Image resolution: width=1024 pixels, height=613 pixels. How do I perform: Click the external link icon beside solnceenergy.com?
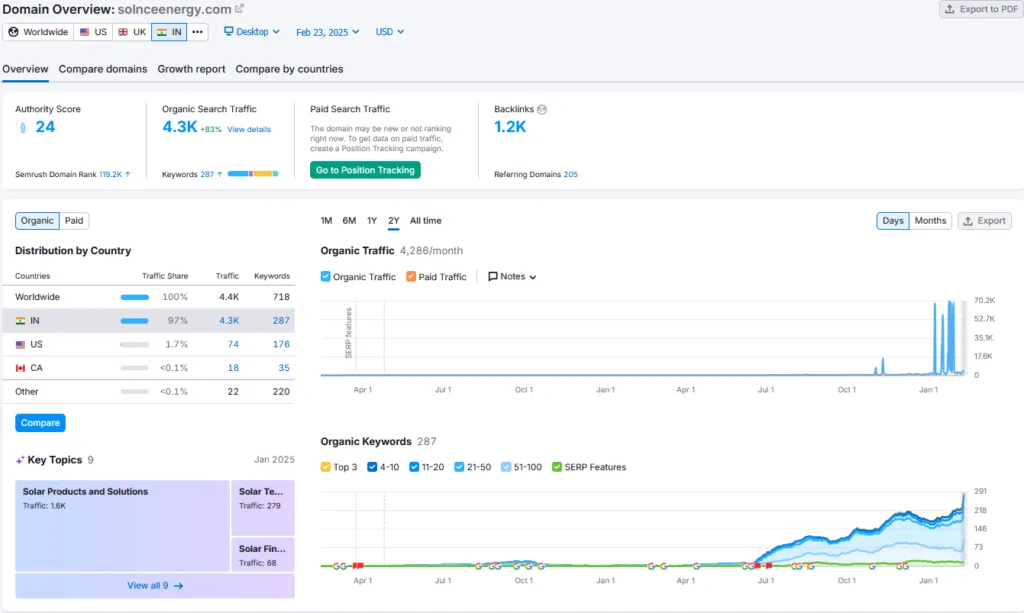239,9
